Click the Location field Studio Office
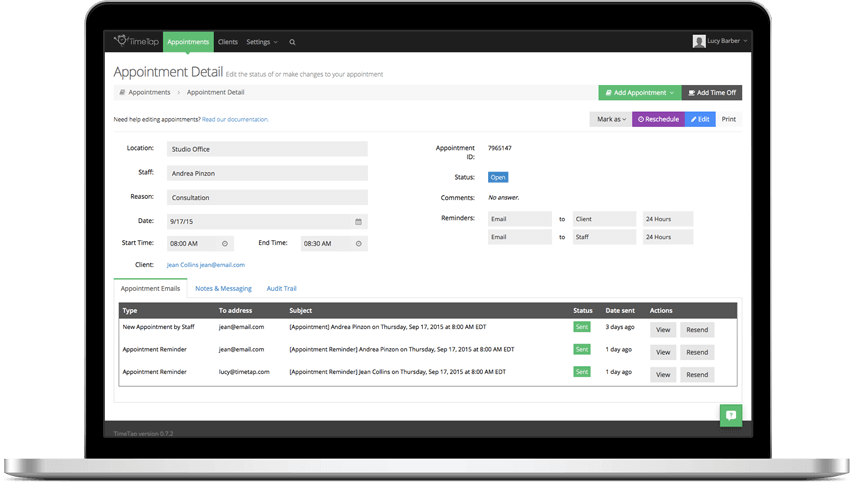 pyautogui.click(x=267, y=149)
